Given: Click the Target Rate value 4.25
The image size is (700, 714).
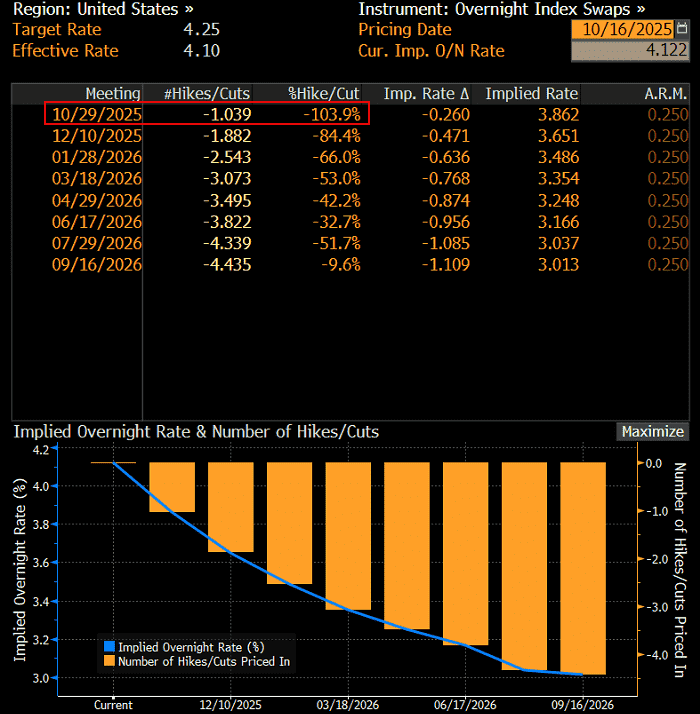Looking at the screenshot, I should (x=201, y=30).
